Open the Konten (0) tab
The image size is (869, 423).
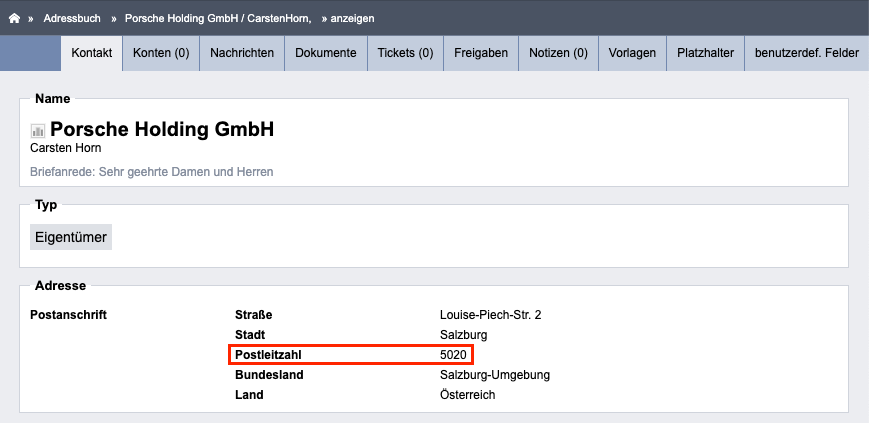coord(161,53)
